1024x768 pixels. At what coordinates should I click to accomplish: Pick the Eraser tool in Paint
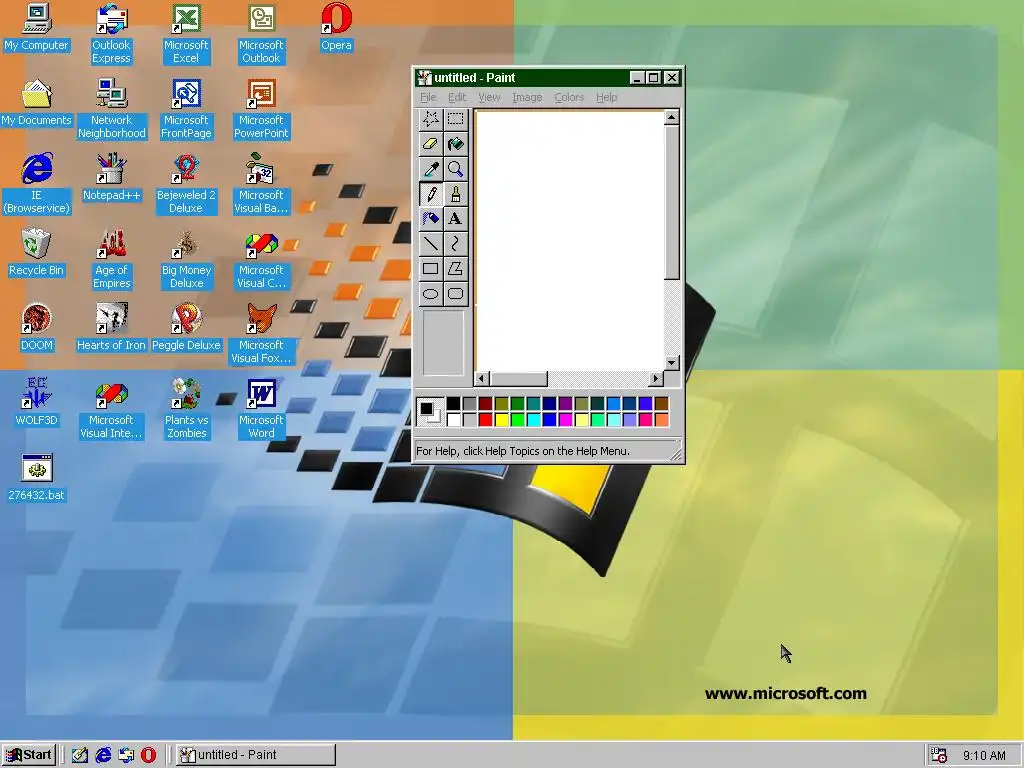click(x=430, y=144)
